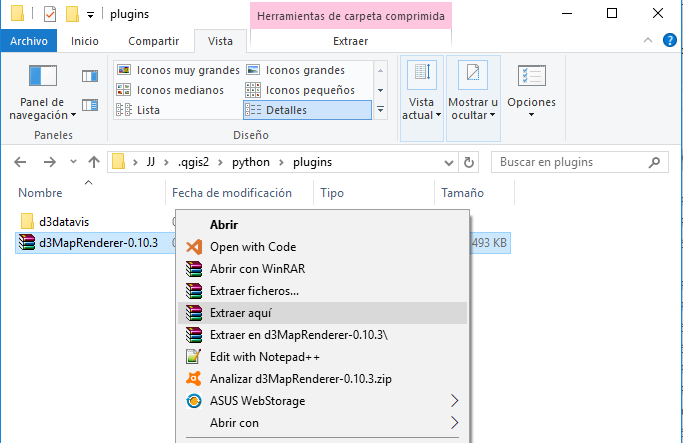Click the Buscar en plugins search field

point(579,162)
